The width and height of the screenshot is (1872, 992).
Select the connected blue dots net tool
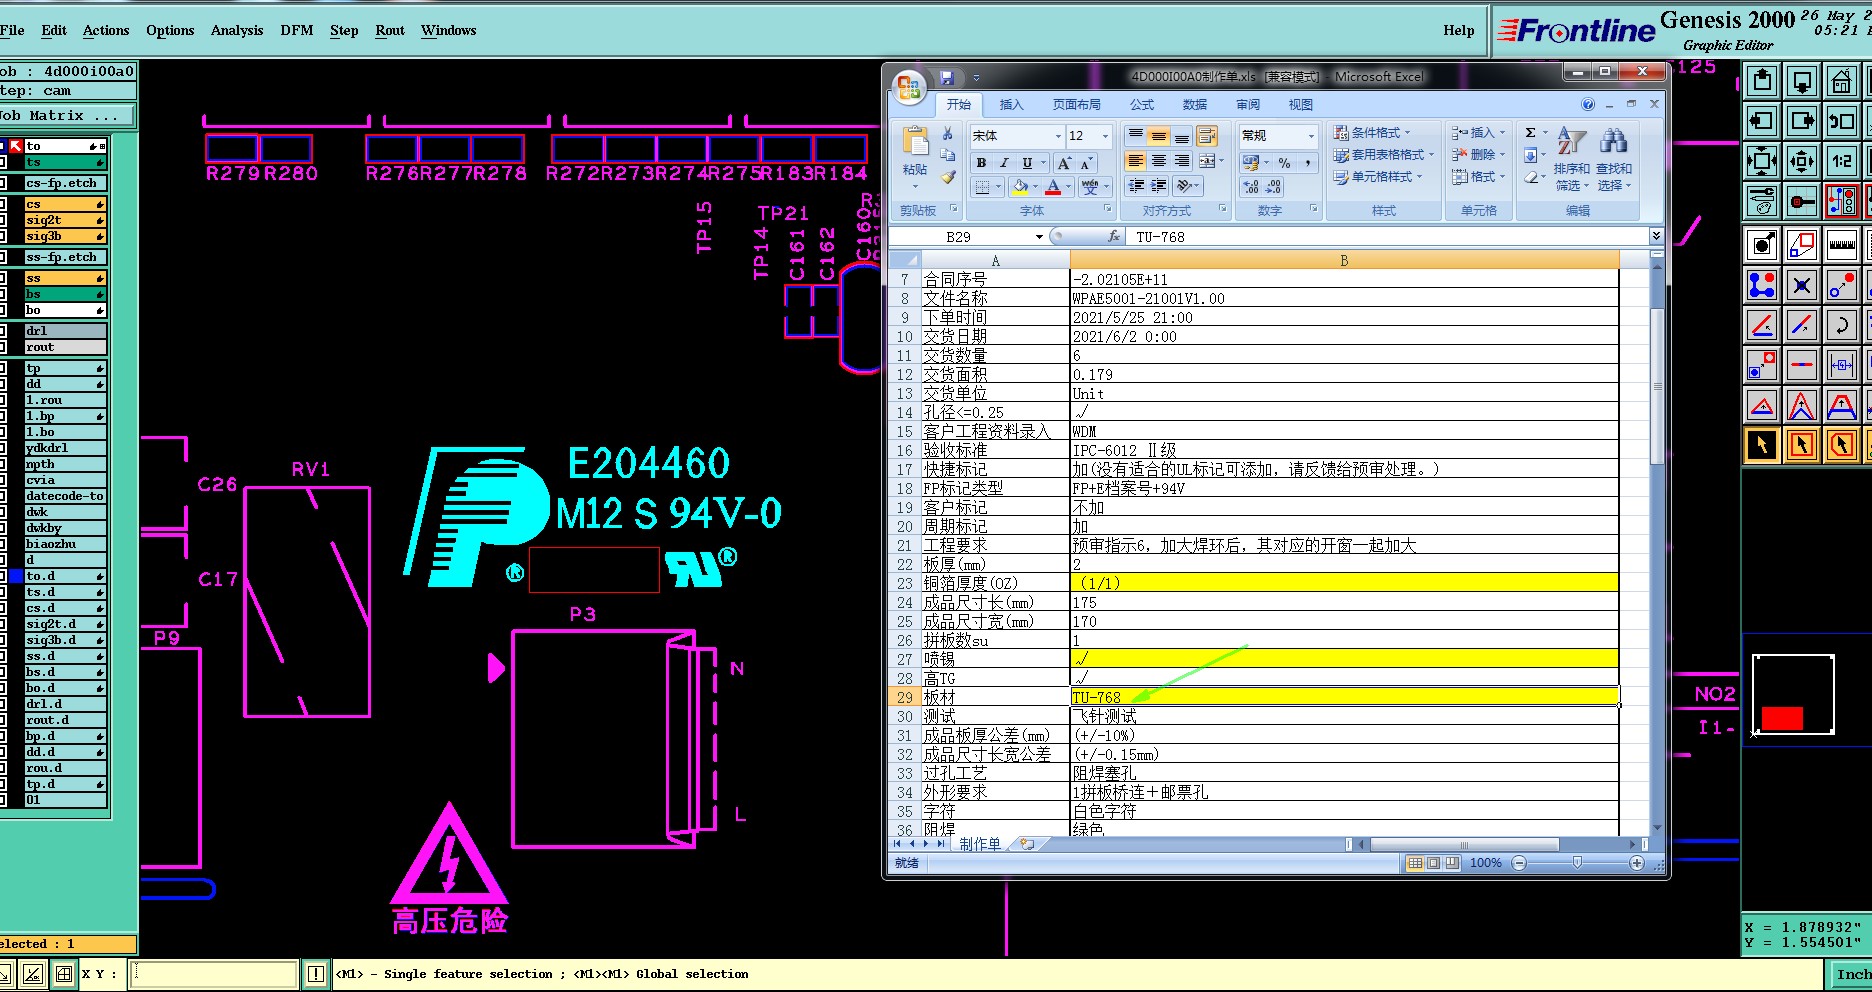click(x=1762, y=286)
